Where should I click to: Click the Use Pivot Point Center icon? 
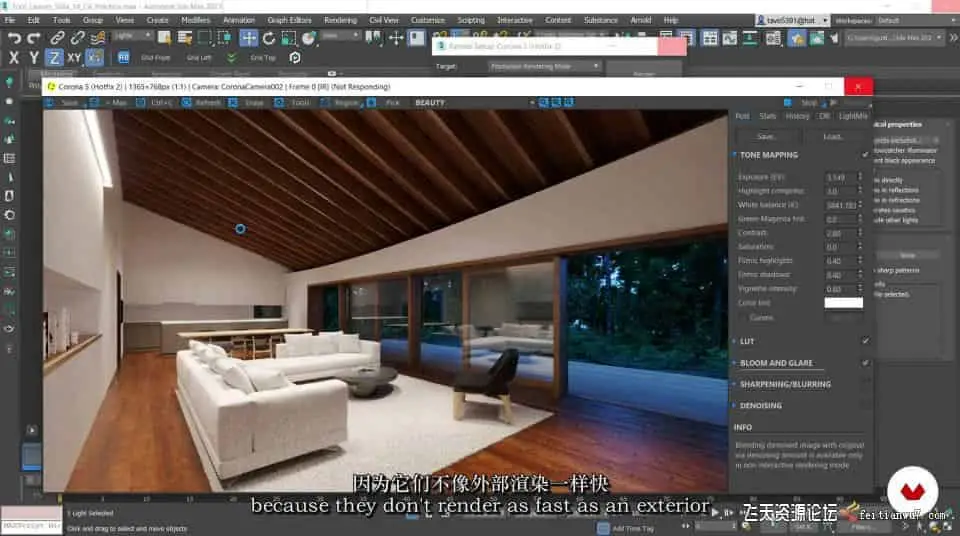tap(373, 38)
